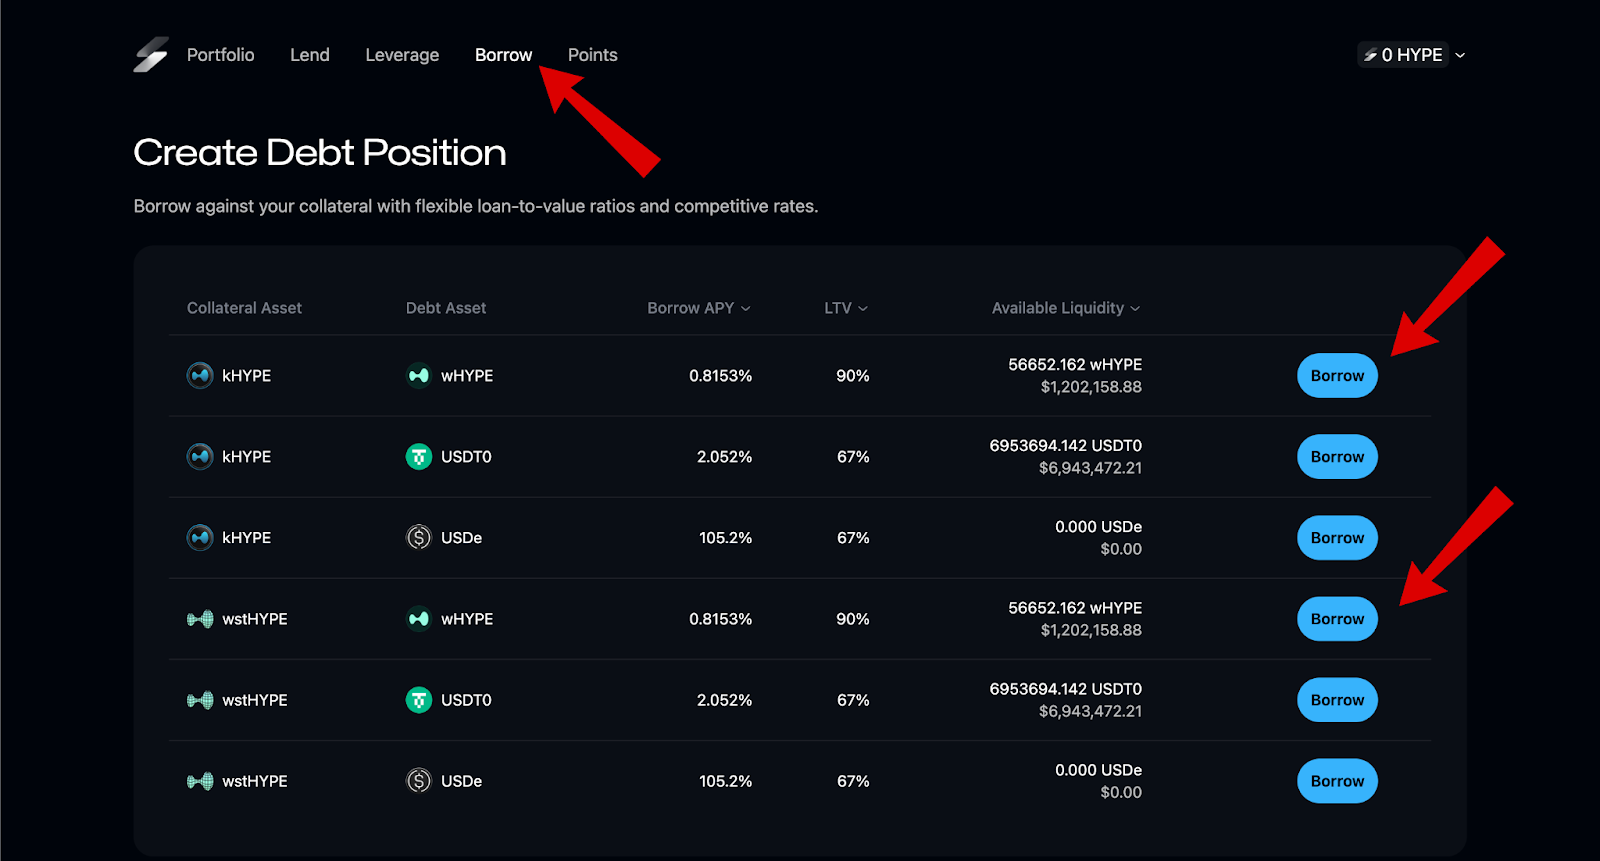The height and width of the screenshot is (861, 1600).
Task: Borrow USDe against kHYPE
Action: point(1337,538)
